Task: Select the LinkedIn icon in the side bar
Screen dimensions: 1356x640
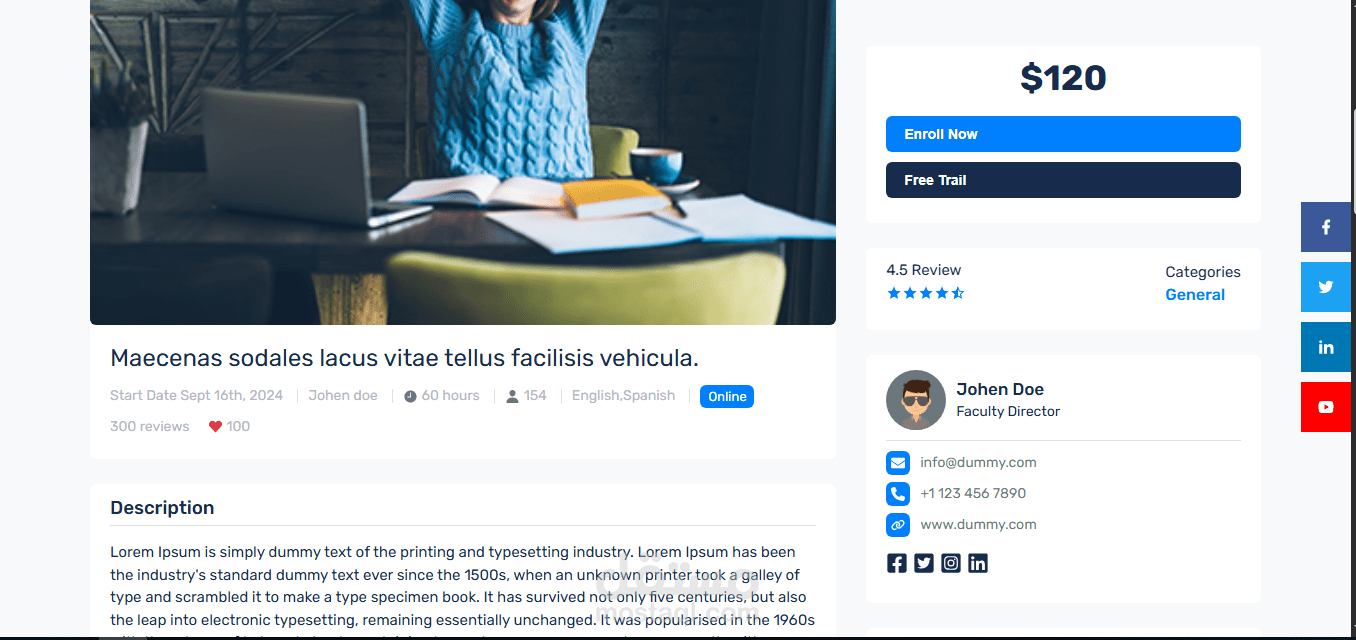Action: pos(1326,347)
